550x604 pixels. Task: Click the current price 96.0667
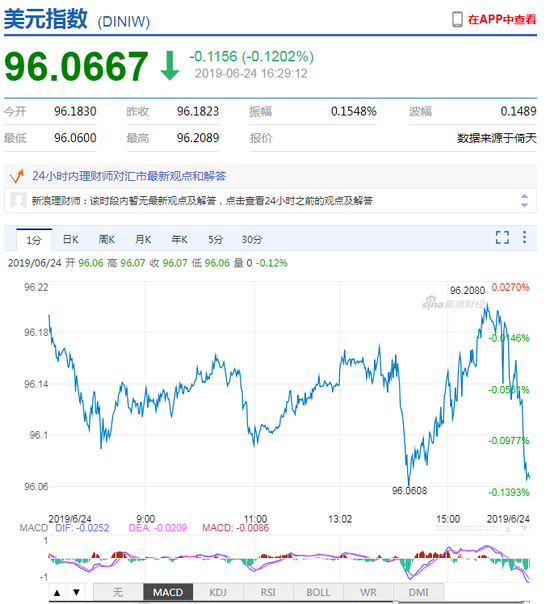click(76, 66)
